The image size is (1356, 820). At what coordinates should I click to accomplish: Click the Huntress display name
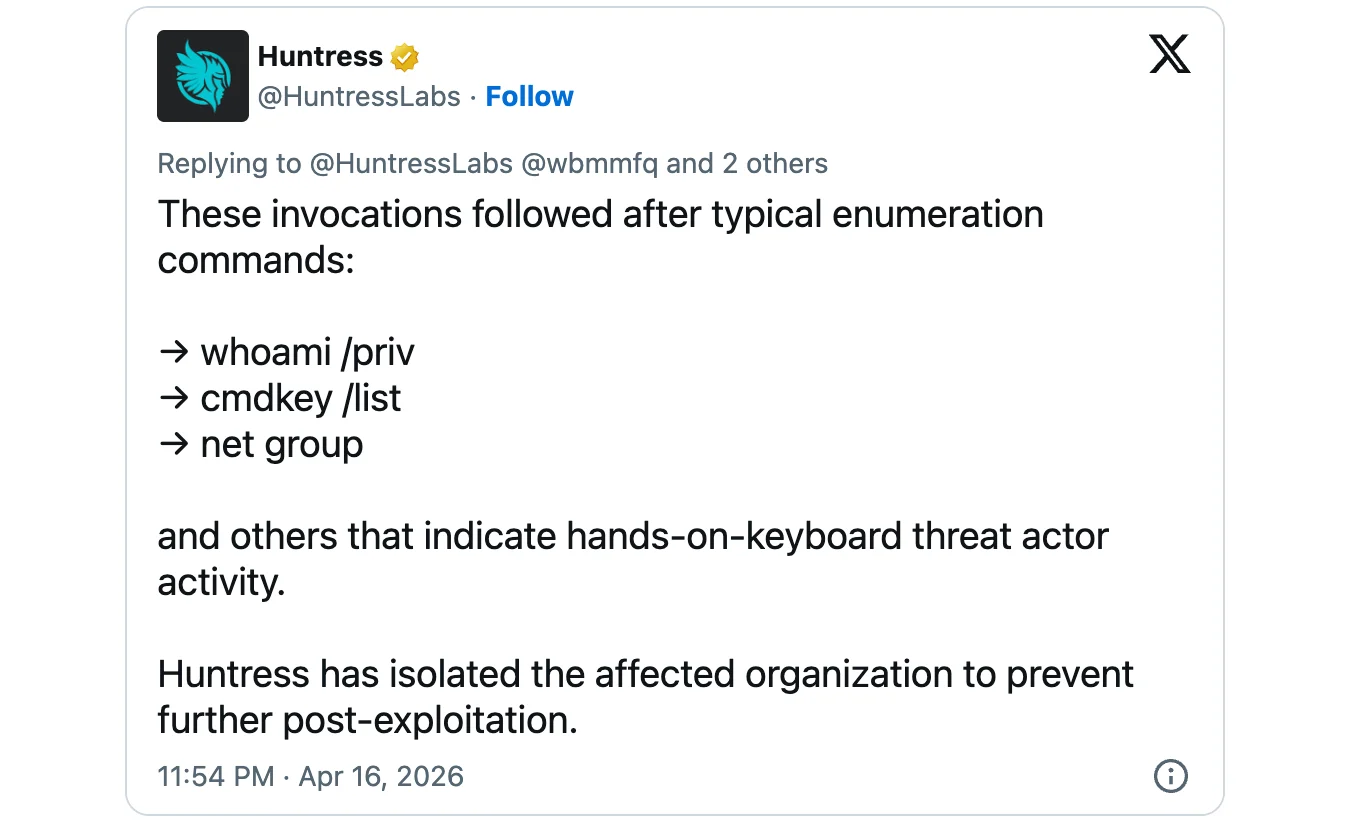point(319,56)
